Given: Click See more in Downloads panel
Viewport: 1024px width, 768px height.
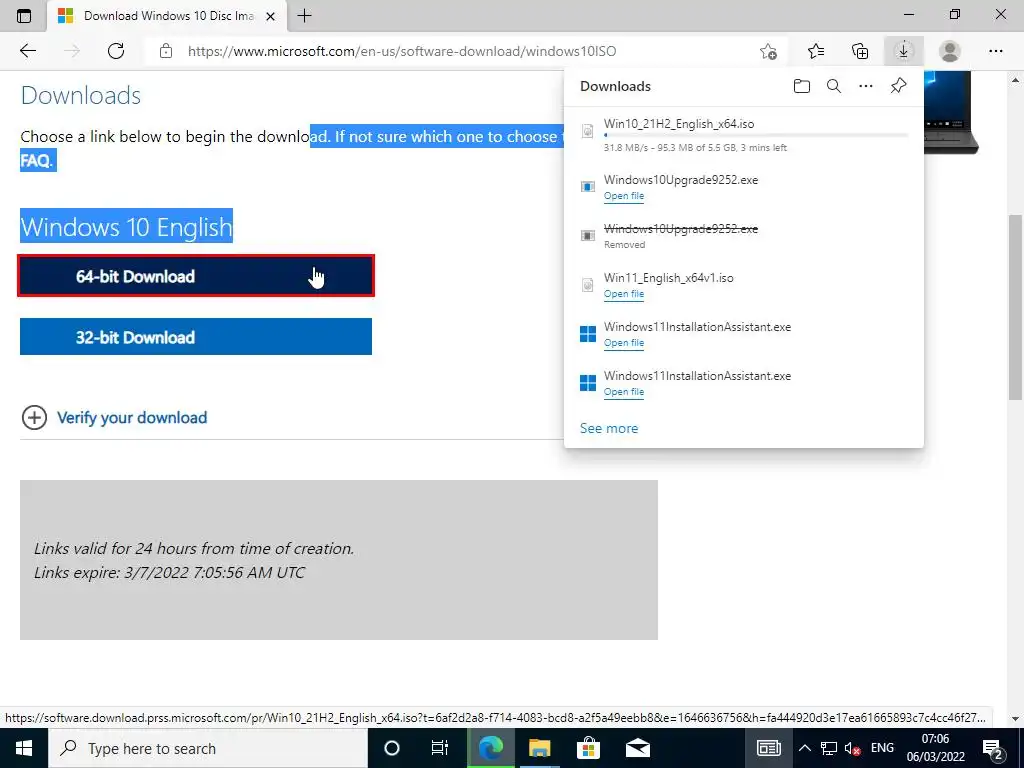Looking at the screenshot, I should (x=609, y=428).
